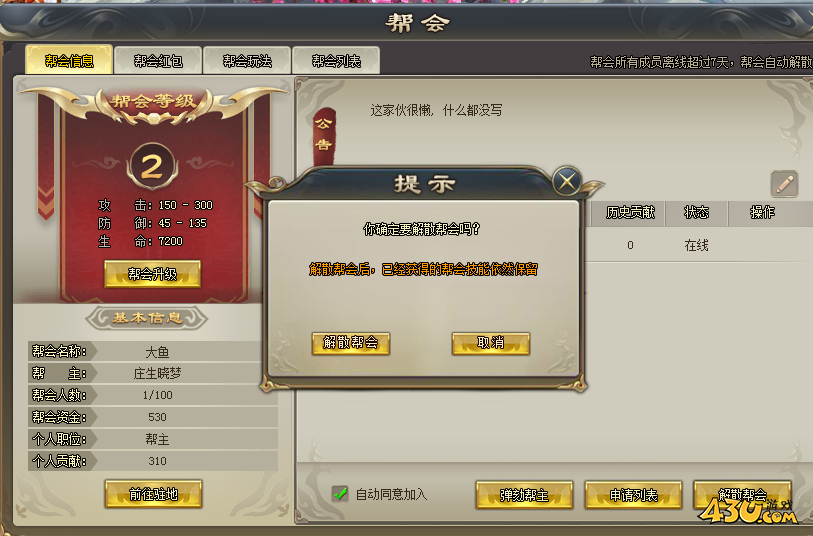Toggle the 自动同意加入 checkbox
The image size is (813, 536).
tap(340, 493)
